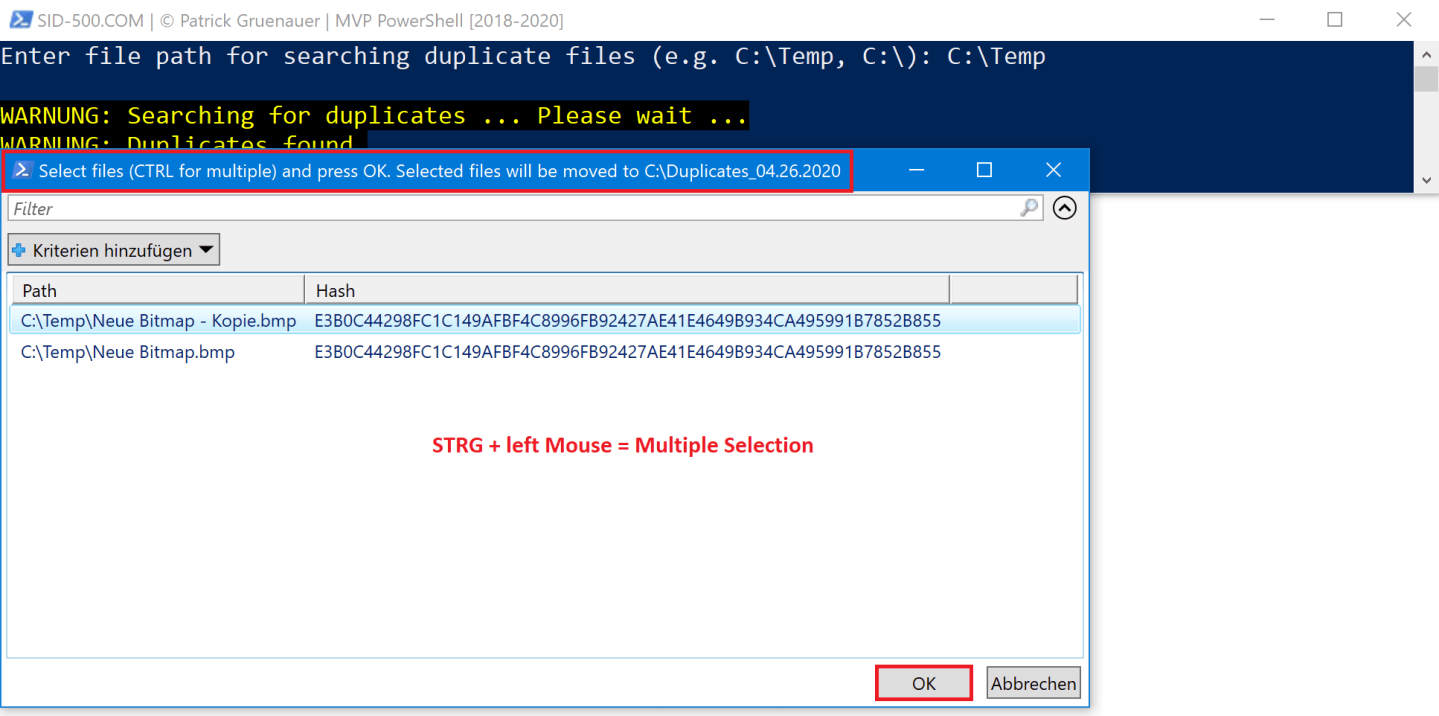This screenshot has width=1439, height=716.
Task: Minimize the file selection dialog
Action: click(916, 171)
